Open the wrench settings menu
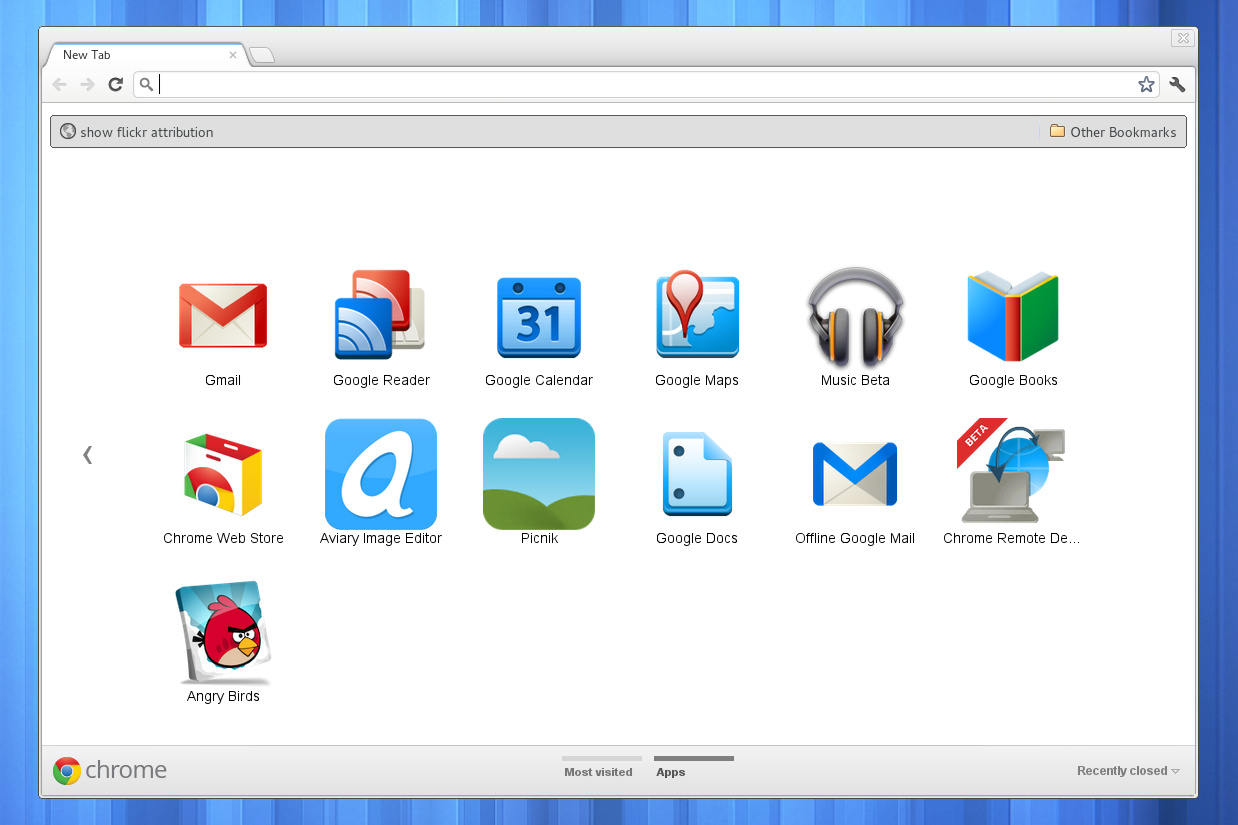The height and width of the screenshot is (825, 1238). (x=1177, y=85)
